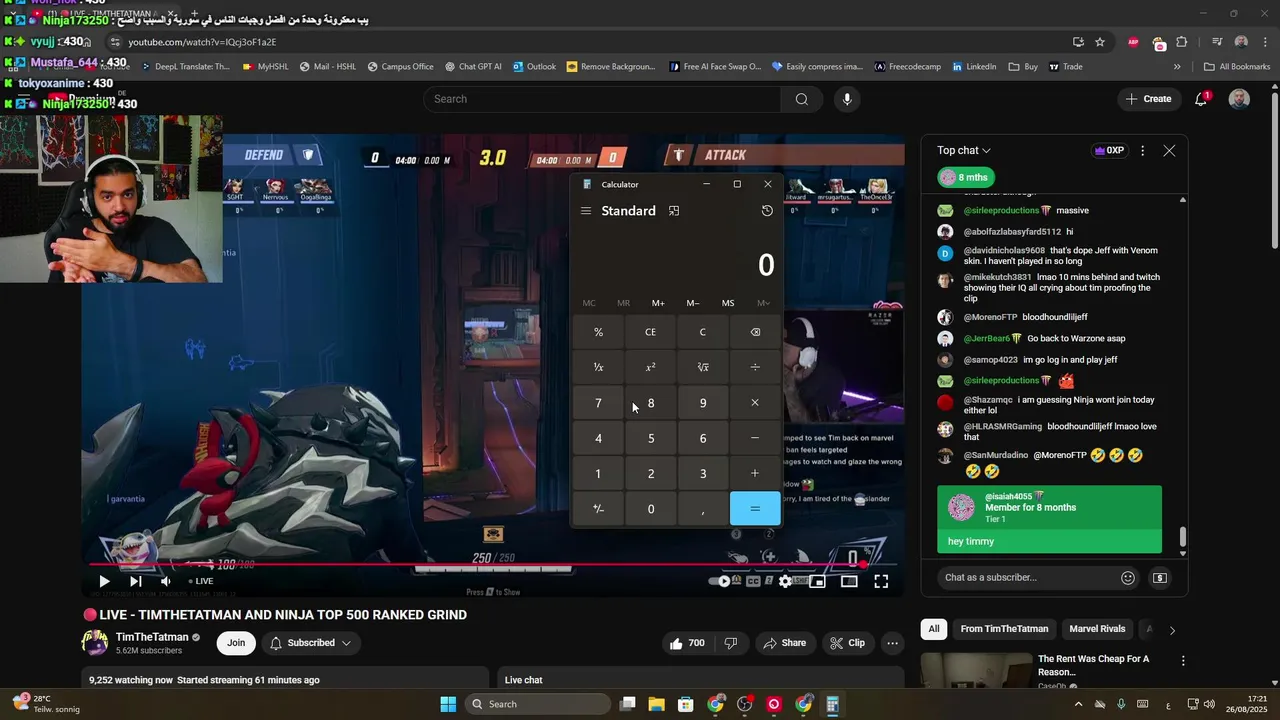Image resolution: width=1280 pixels, height=720 pixels.
Task: Open the LinkedIn bookmark
Action: (974, 67)
